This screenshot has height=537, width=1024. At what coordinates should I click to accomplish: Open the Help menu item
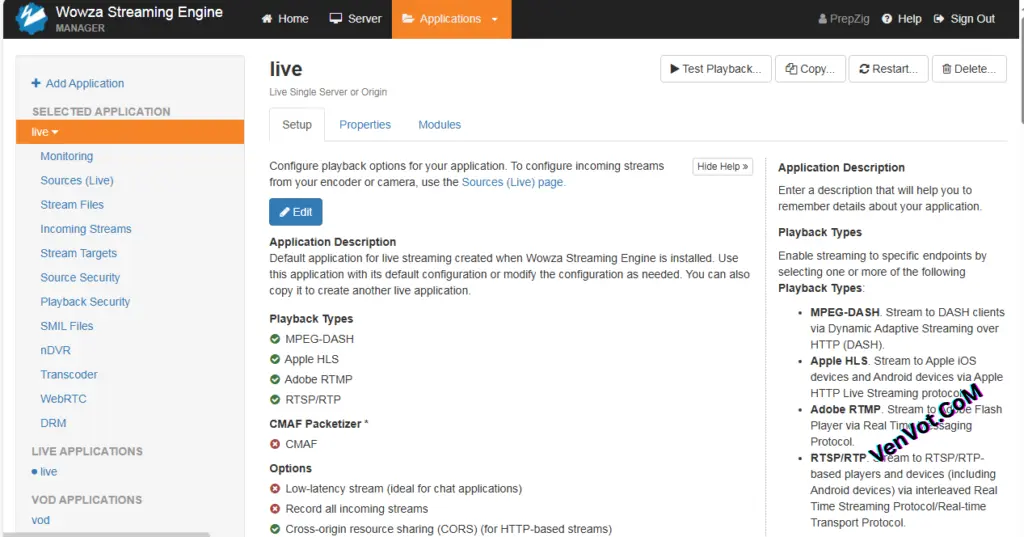[x=902, y=19]
